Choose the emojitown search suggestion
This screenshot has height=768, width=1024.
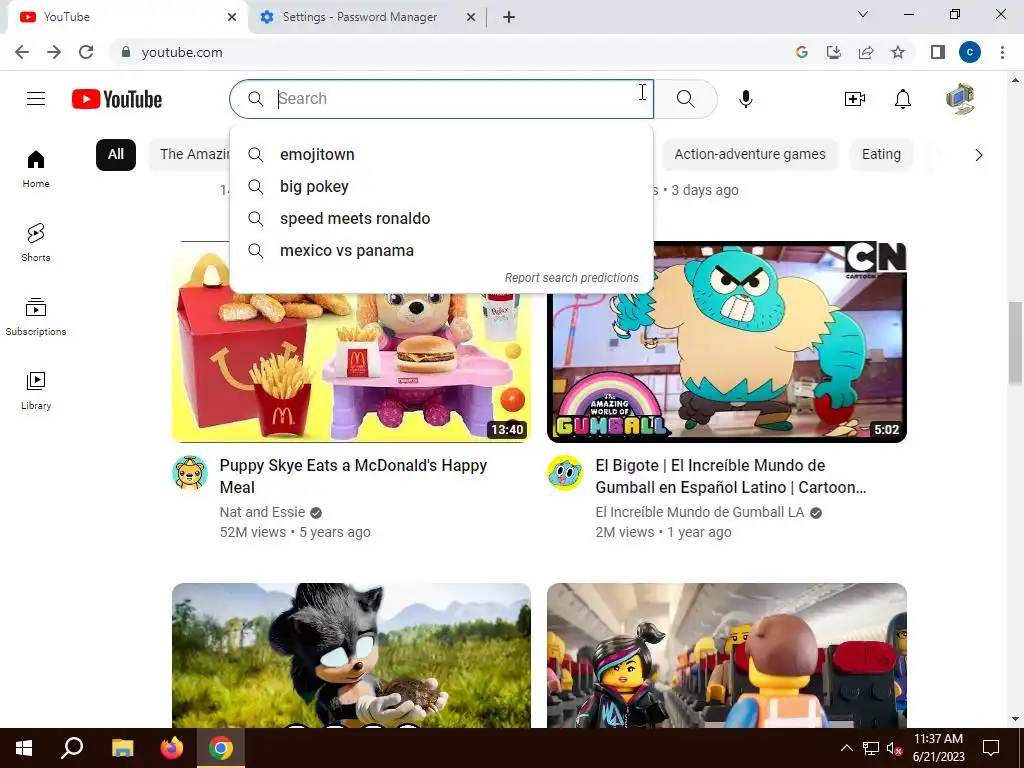pyautogui.click(x=441, y=155)
